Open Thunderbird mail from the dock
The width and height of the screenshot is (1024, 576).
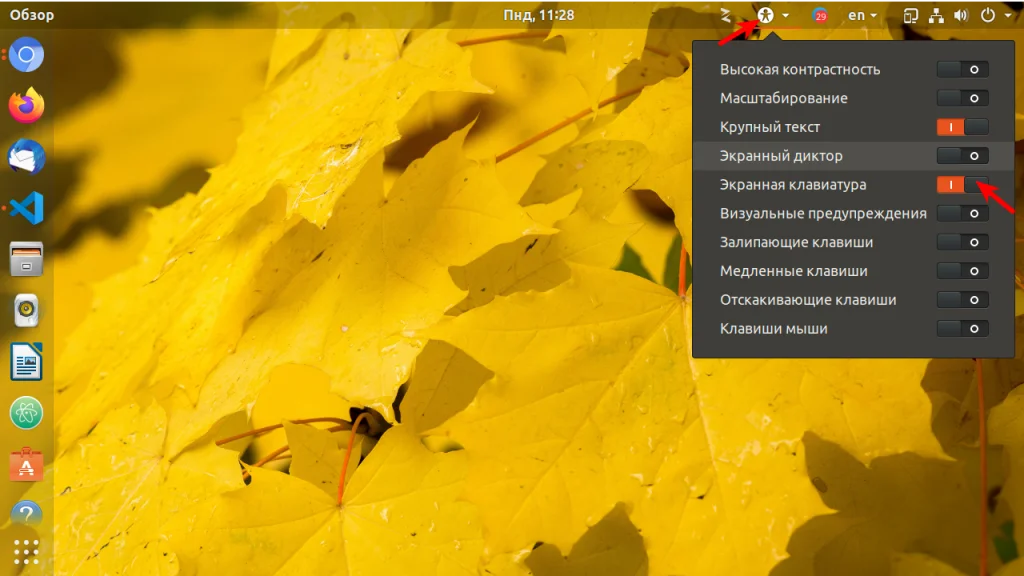[26, 157]
